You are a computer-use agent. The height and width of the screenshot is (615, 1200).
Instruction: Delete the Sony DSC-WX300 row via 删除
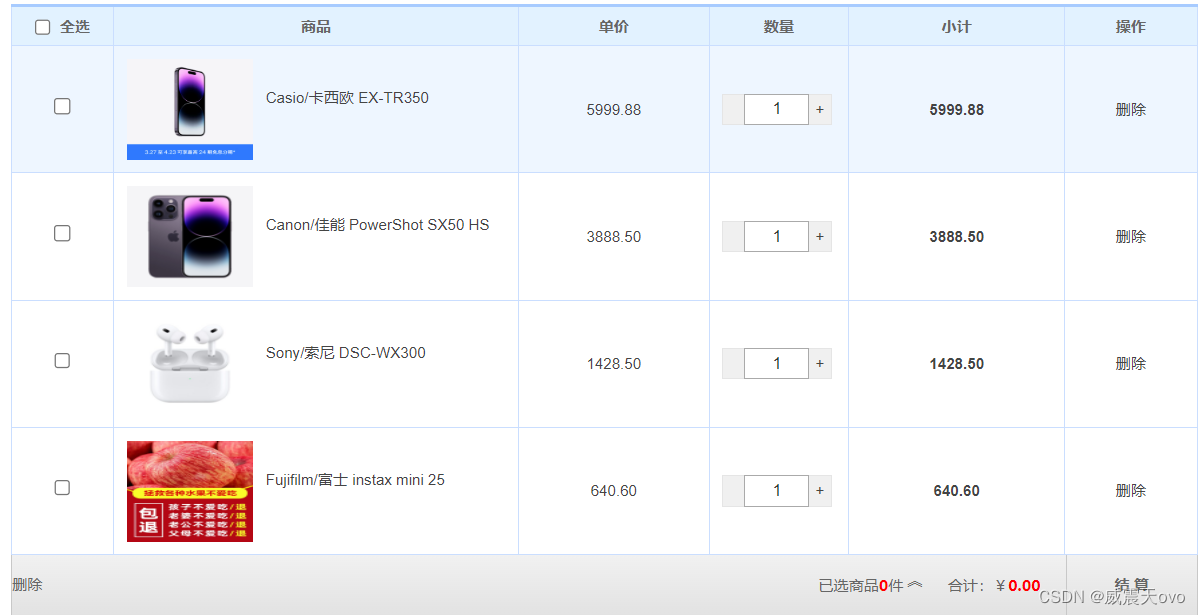pyautogui.click(x=1131, y=364)
